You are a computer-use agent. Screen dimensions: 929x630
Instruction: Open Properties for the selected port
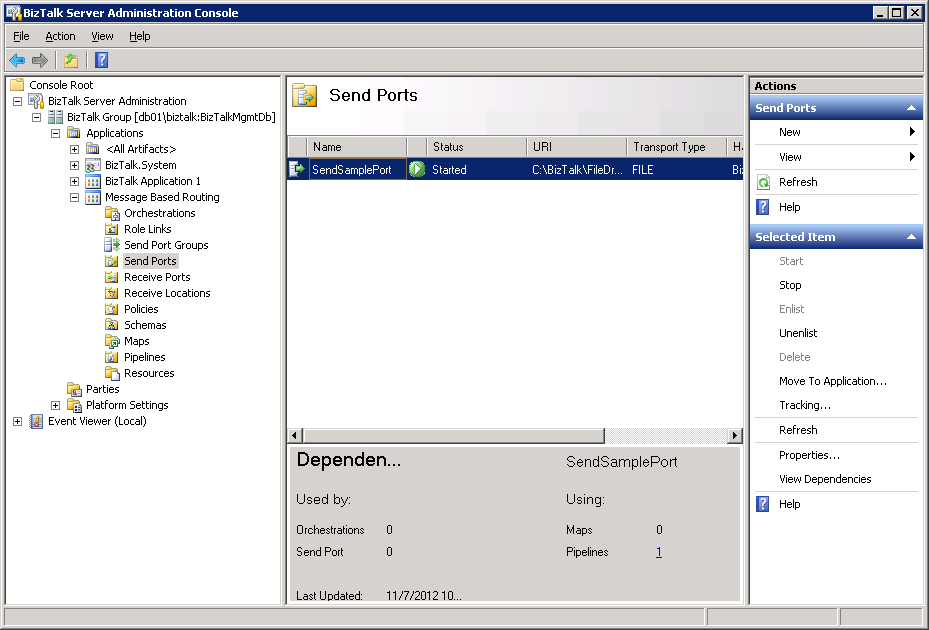(x=809, y=455)
